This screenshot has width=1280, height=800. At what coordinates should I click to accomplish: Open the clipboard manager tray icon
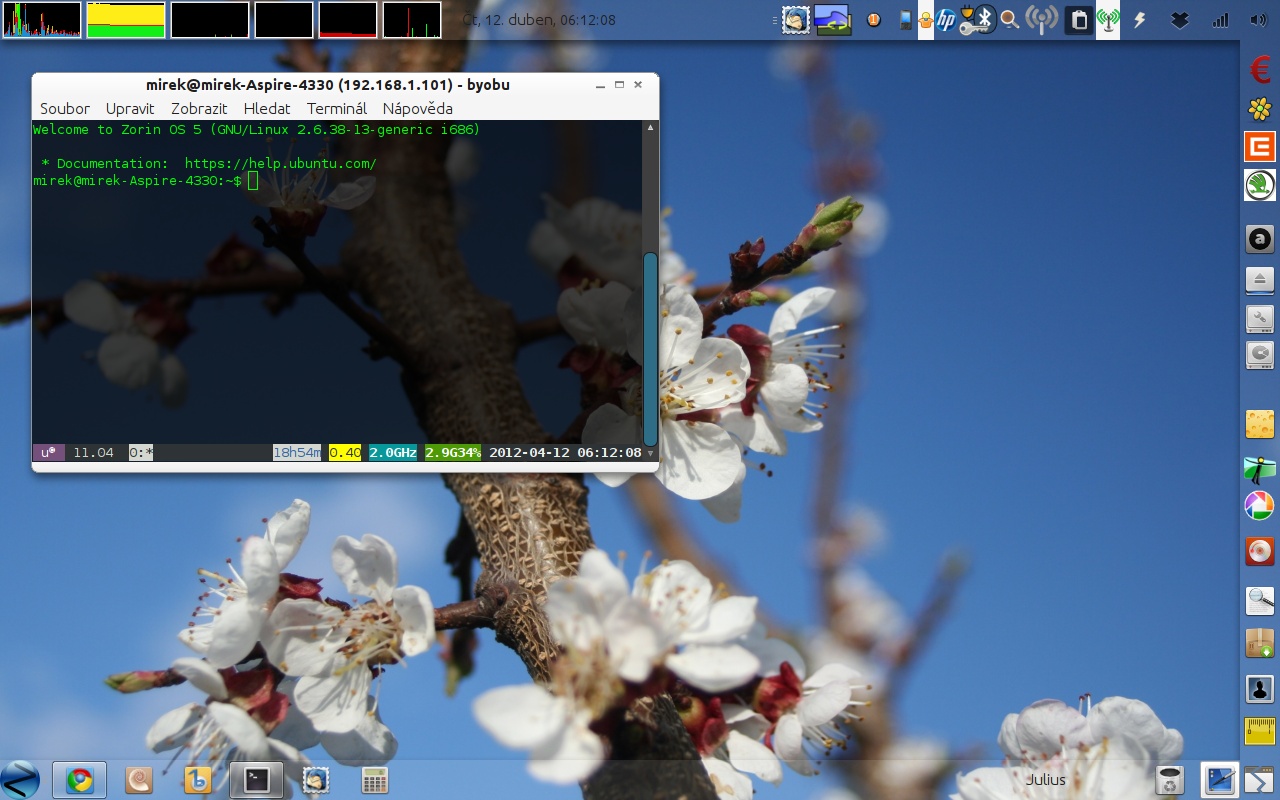[1079, 19]
